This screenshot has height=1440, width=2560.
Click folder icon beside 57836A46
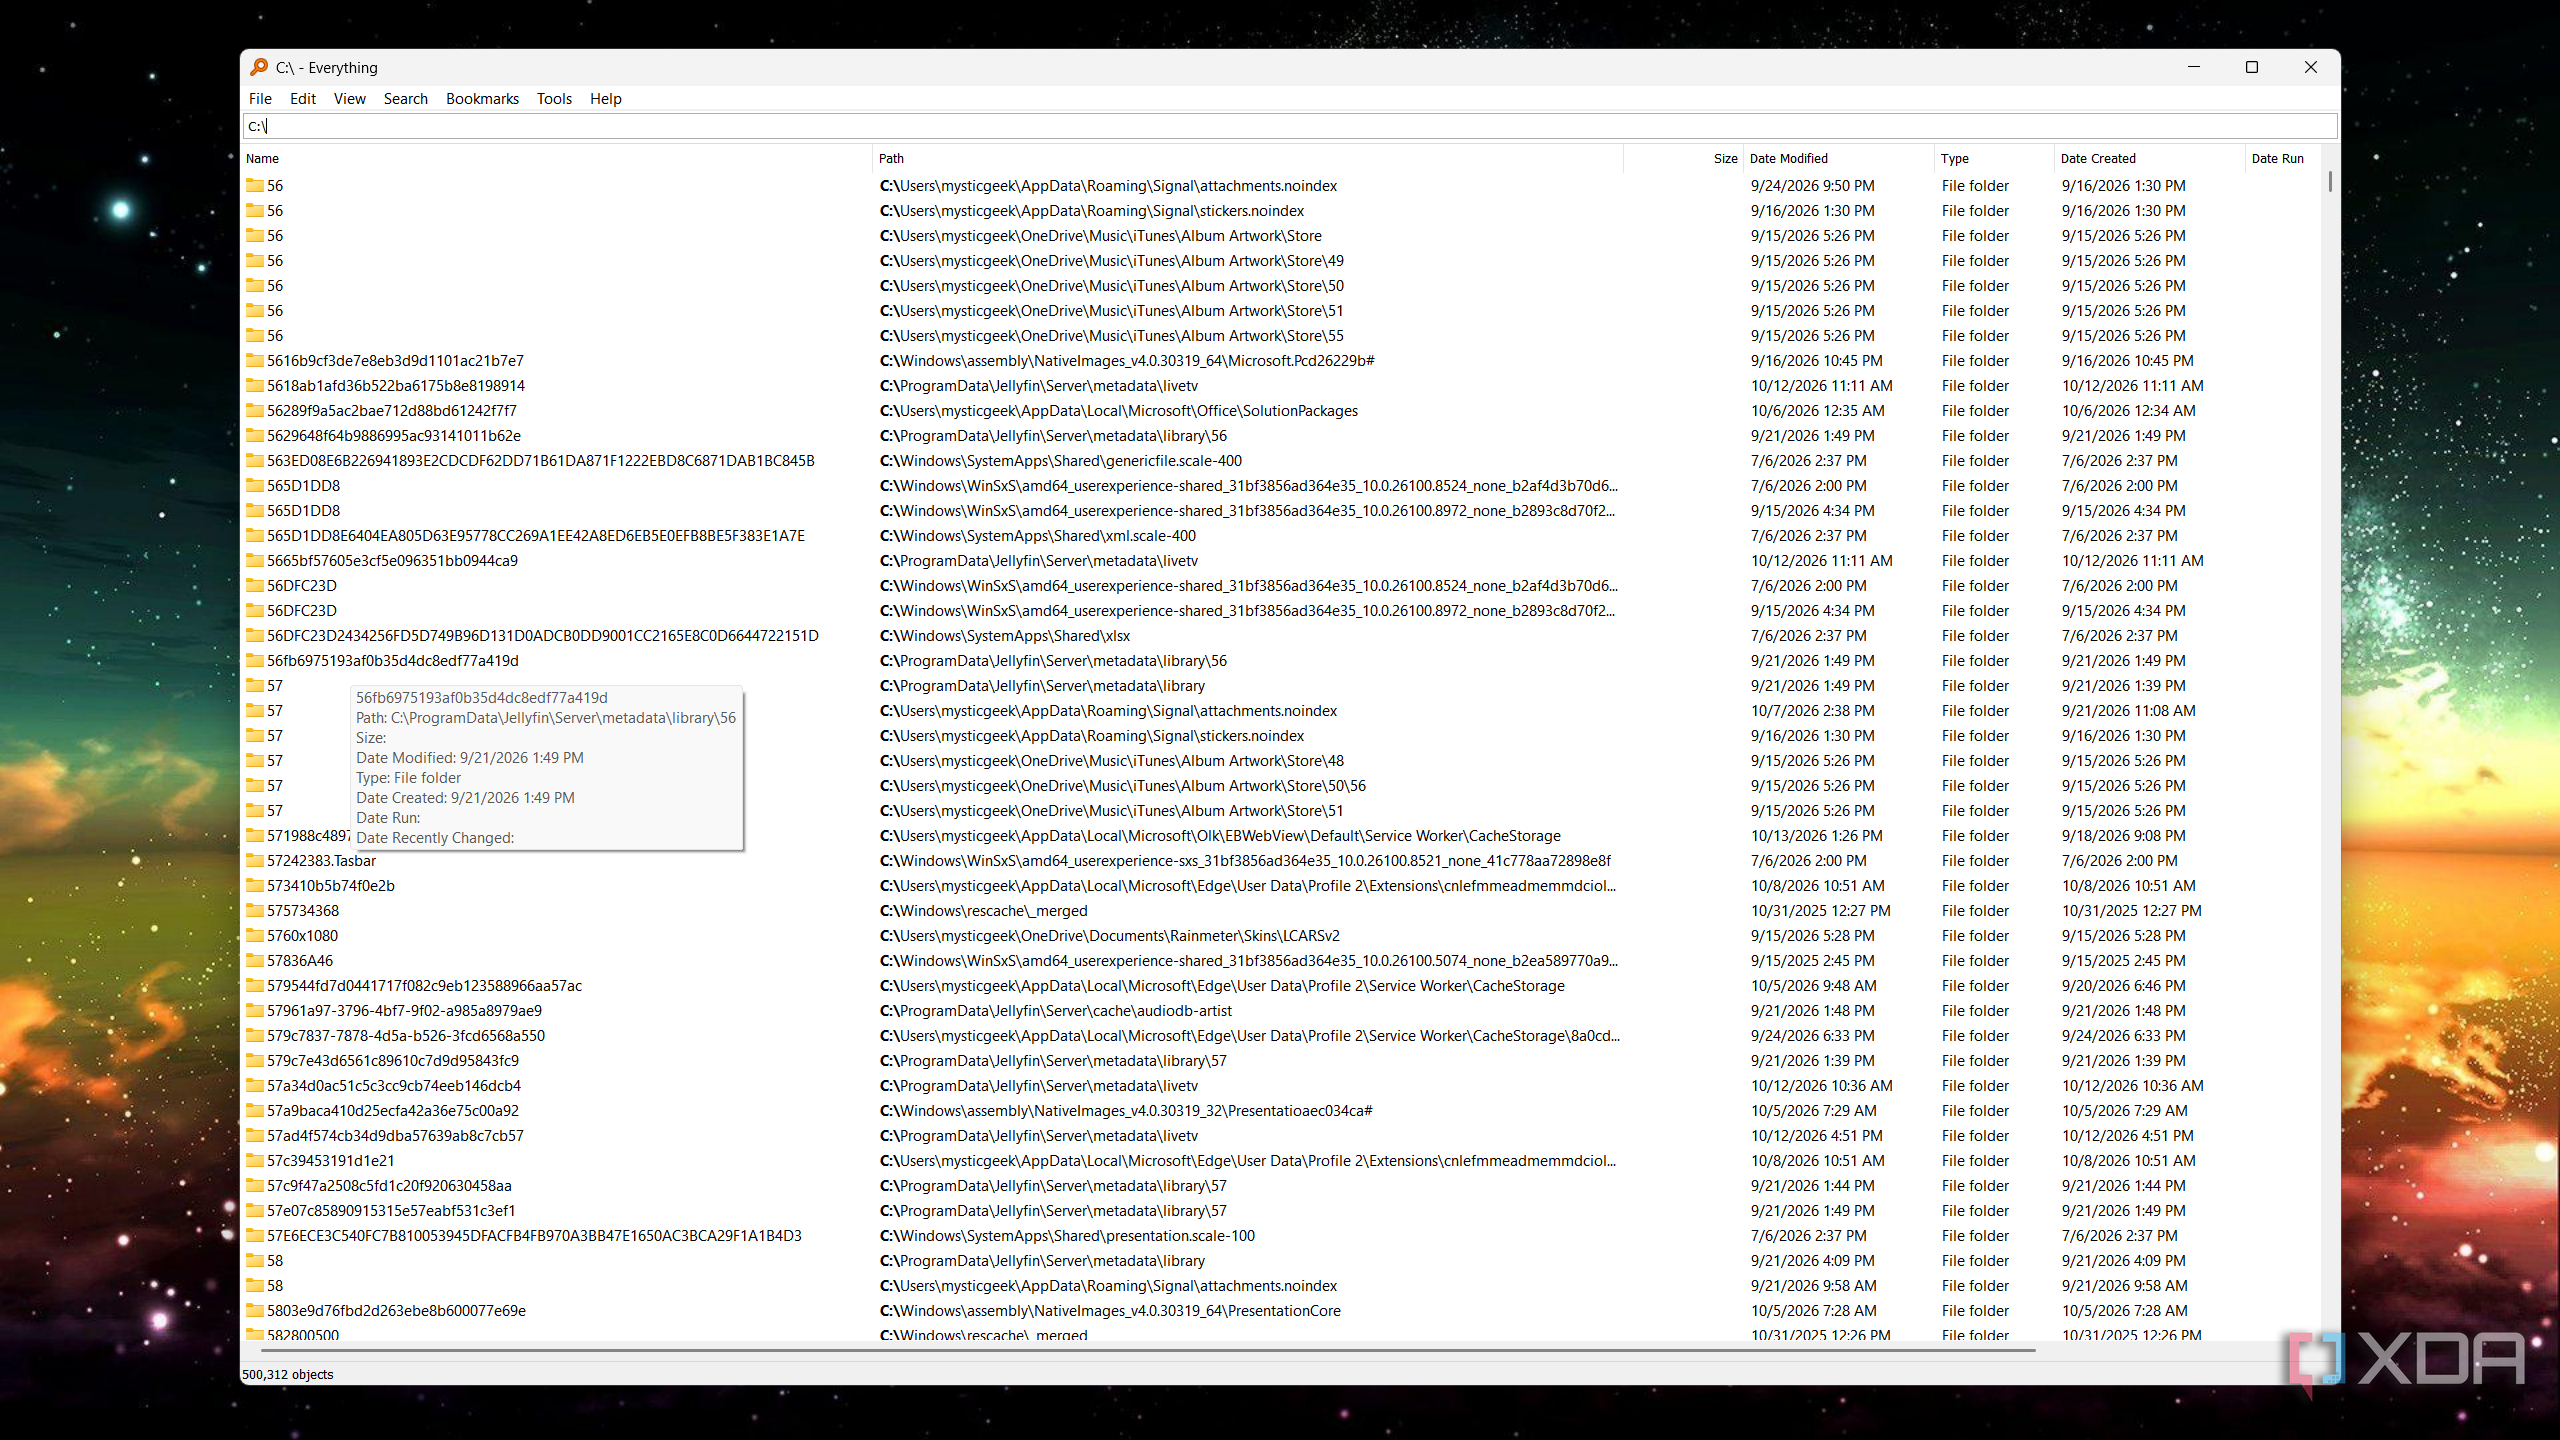coord(255,960)
